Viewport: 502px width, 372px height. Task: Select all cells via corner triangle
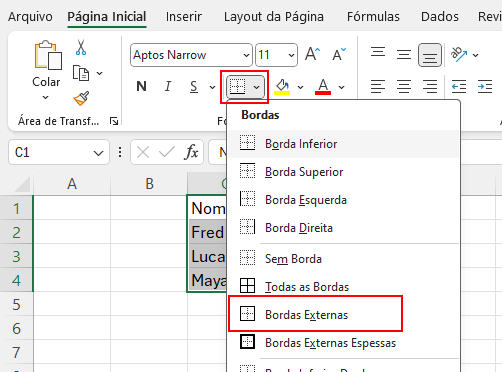23,184
